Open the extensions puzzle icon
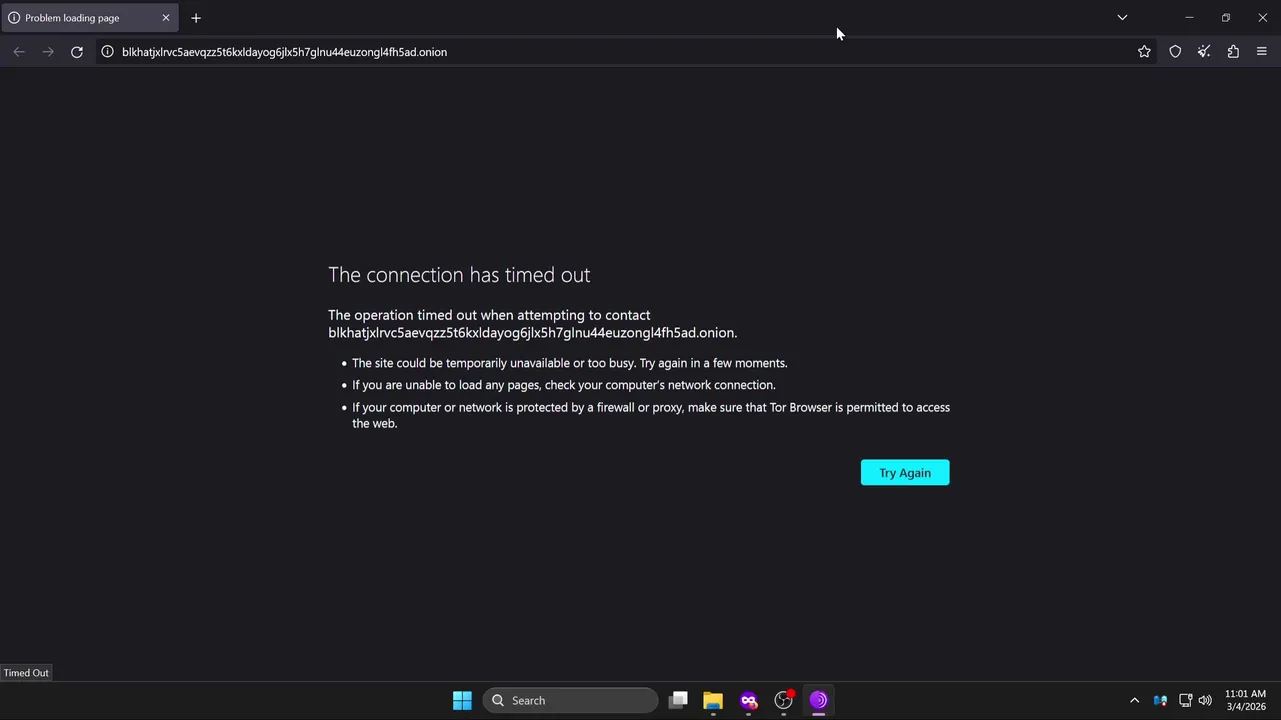This screenshot has width=1281, height=720. (1233, 52)
